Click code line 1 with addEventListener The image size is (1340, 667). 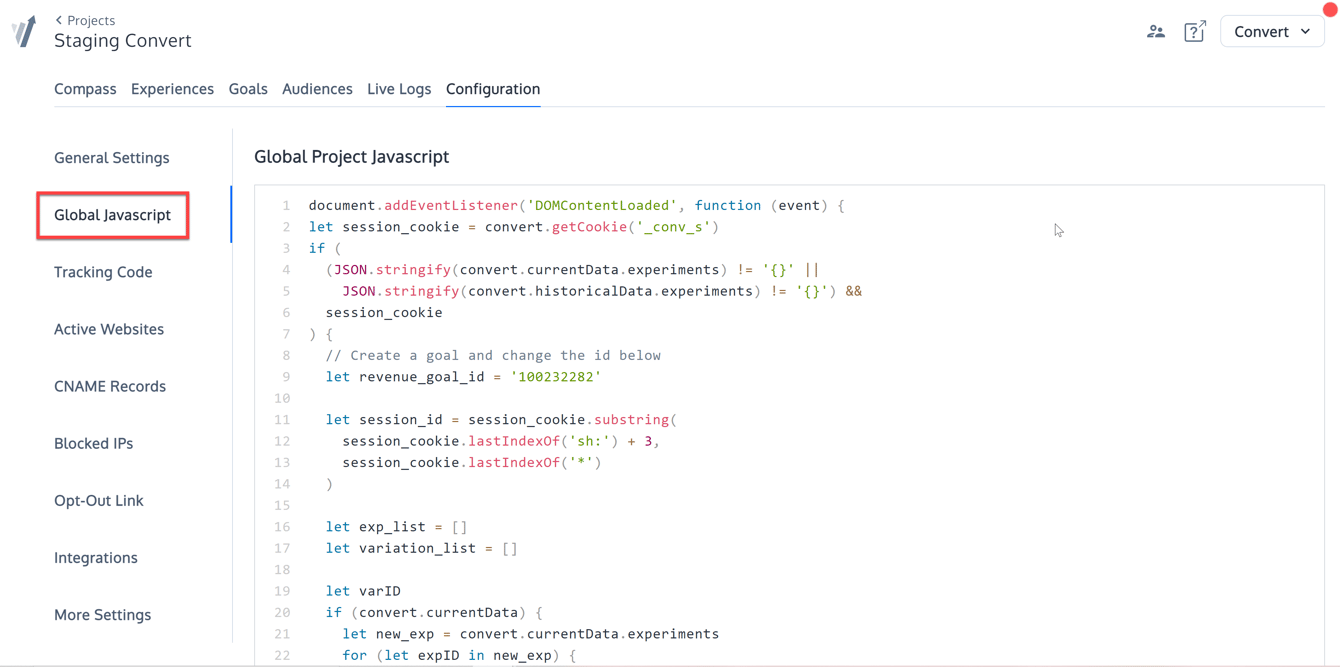point(576,205)
